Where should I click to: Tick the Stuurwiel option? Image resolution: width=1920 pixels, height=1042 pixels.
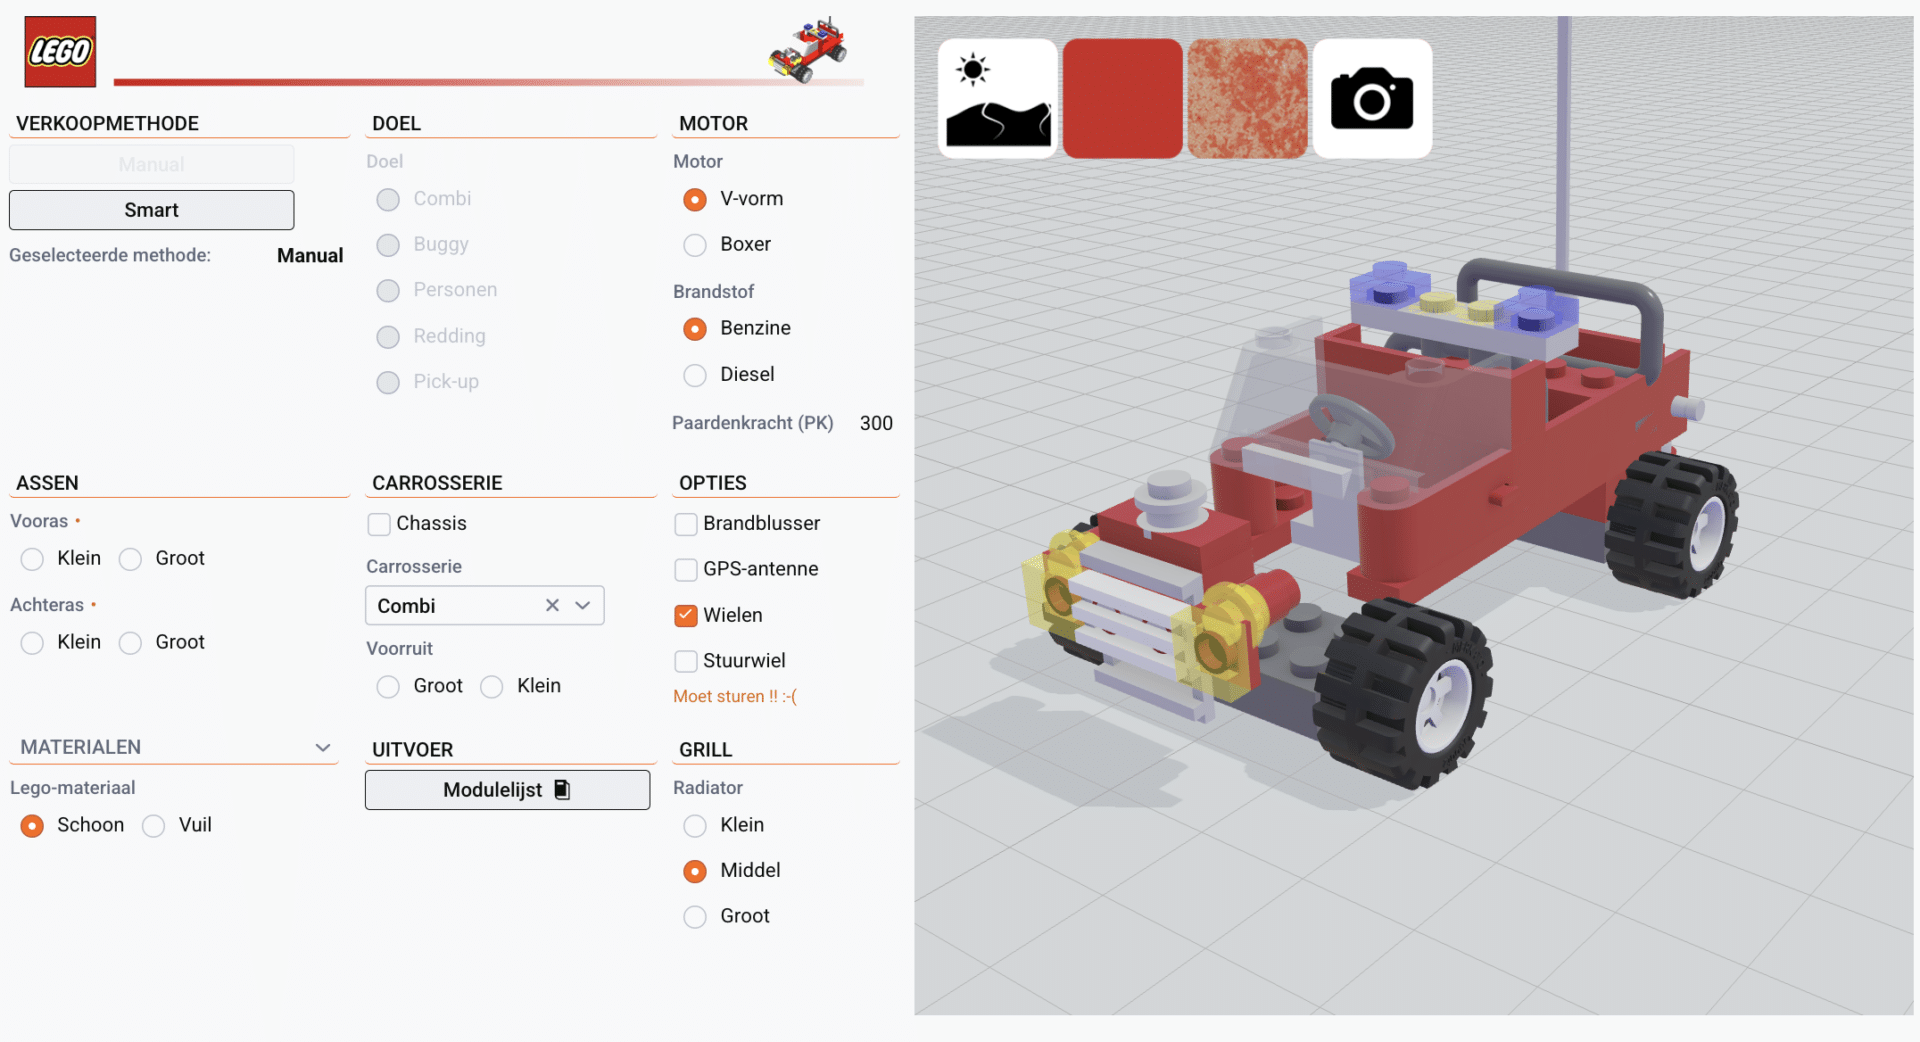[686, 661]
